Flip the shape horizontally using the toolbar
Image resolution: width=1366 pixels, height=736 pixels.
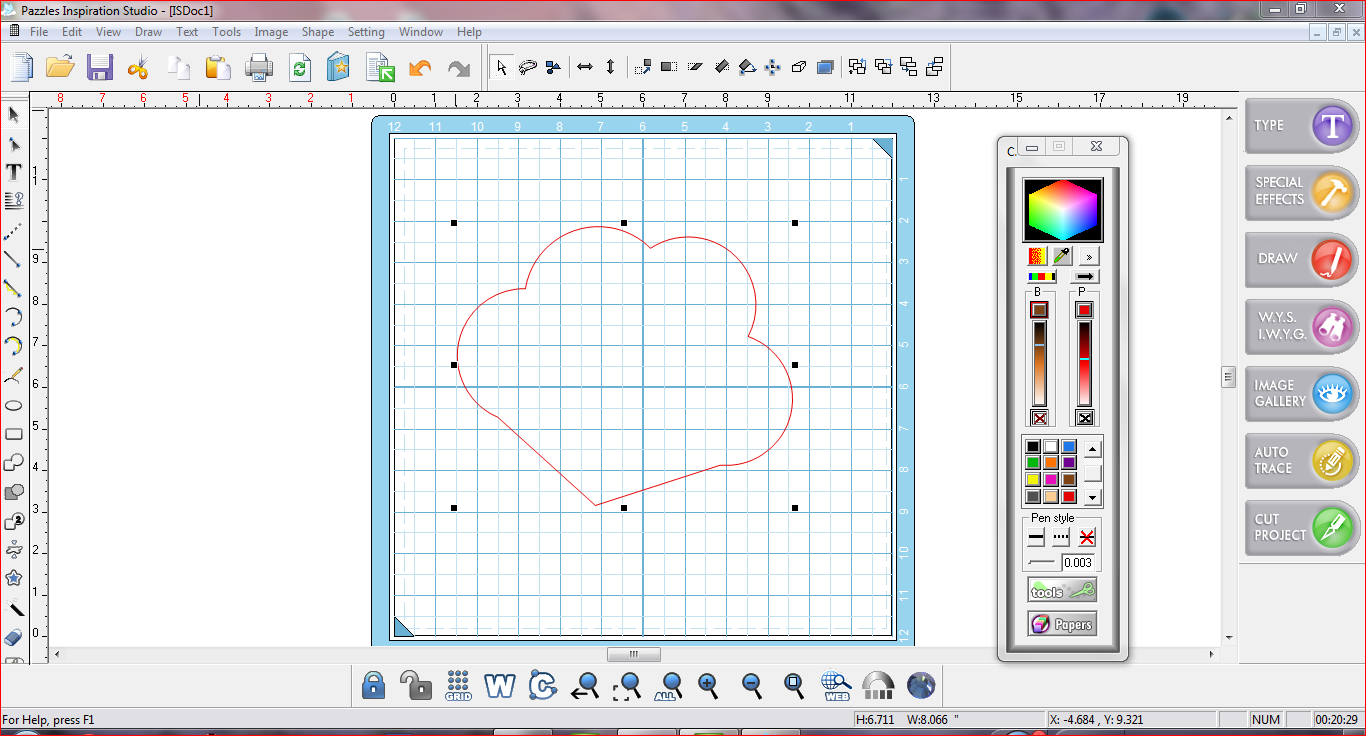[x=585, y=67]
